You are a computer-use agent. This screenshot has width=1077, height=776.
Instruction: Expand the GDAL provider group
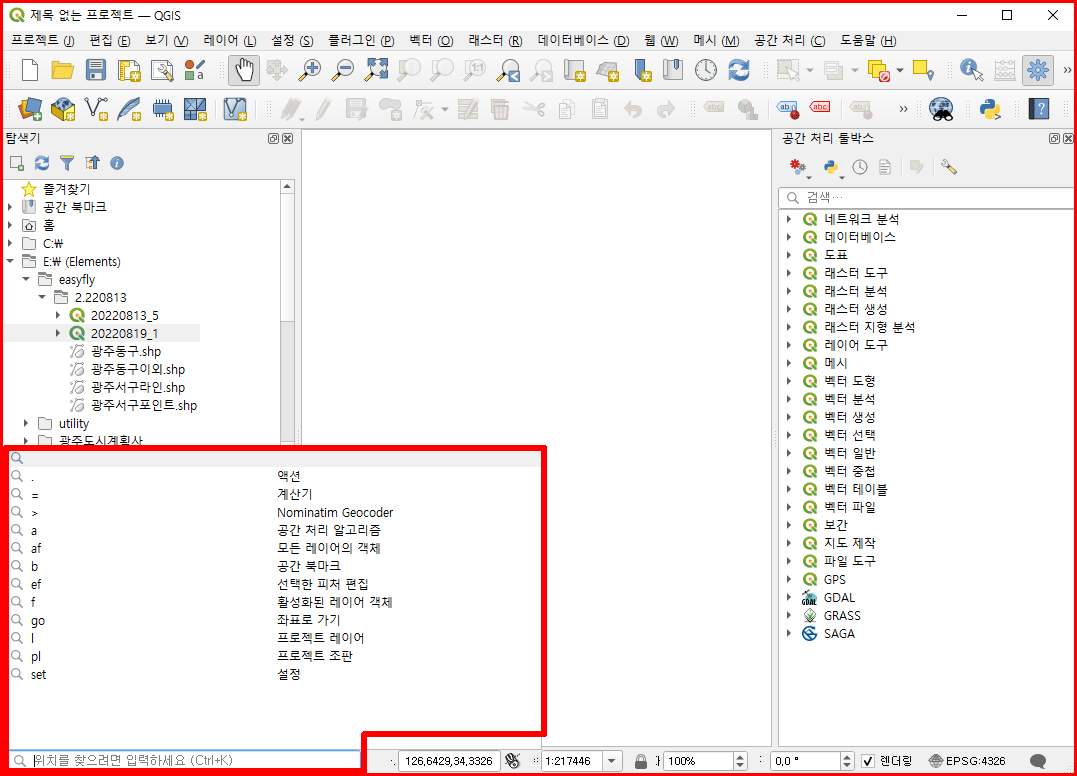[789, 597]
